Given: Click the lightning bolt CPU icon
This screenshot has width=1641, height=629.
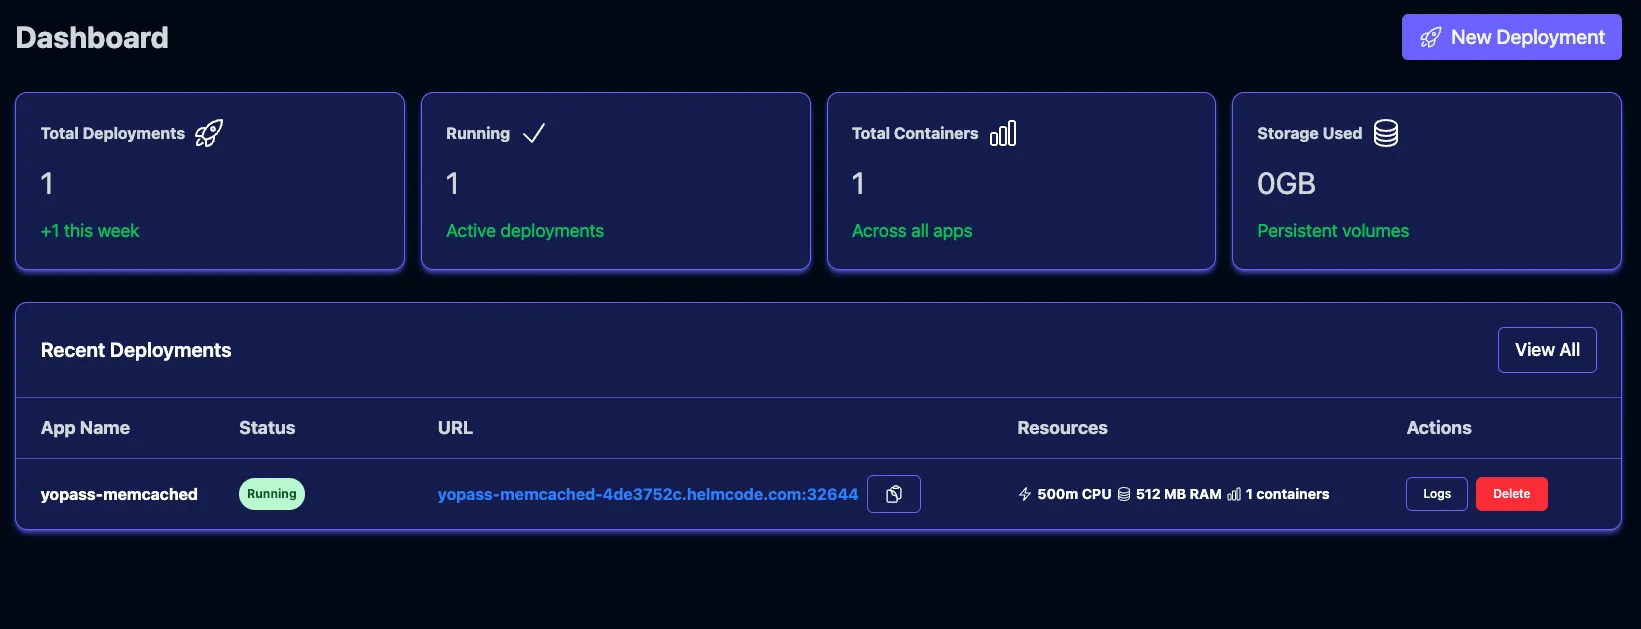Looking at the screenshot, I should click(1025, 494).
